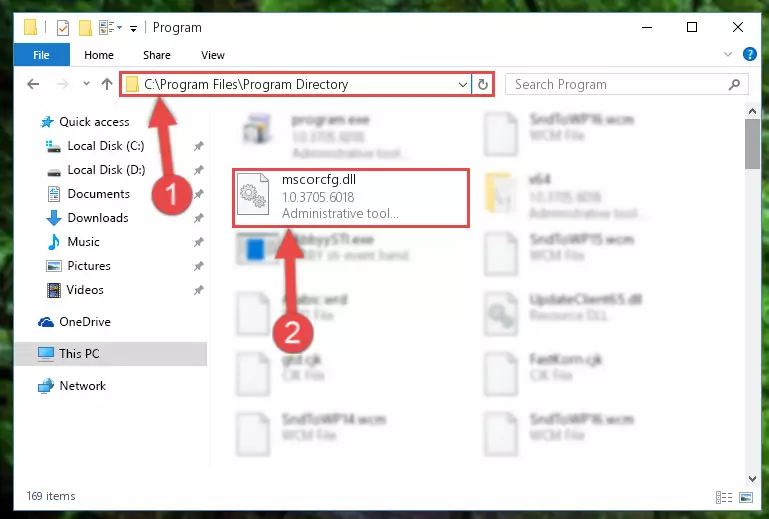The image size is (769, 519).
Task: Click the vertical scrollbar thumb
Action: pyautogui.click(x=752, y=144)
